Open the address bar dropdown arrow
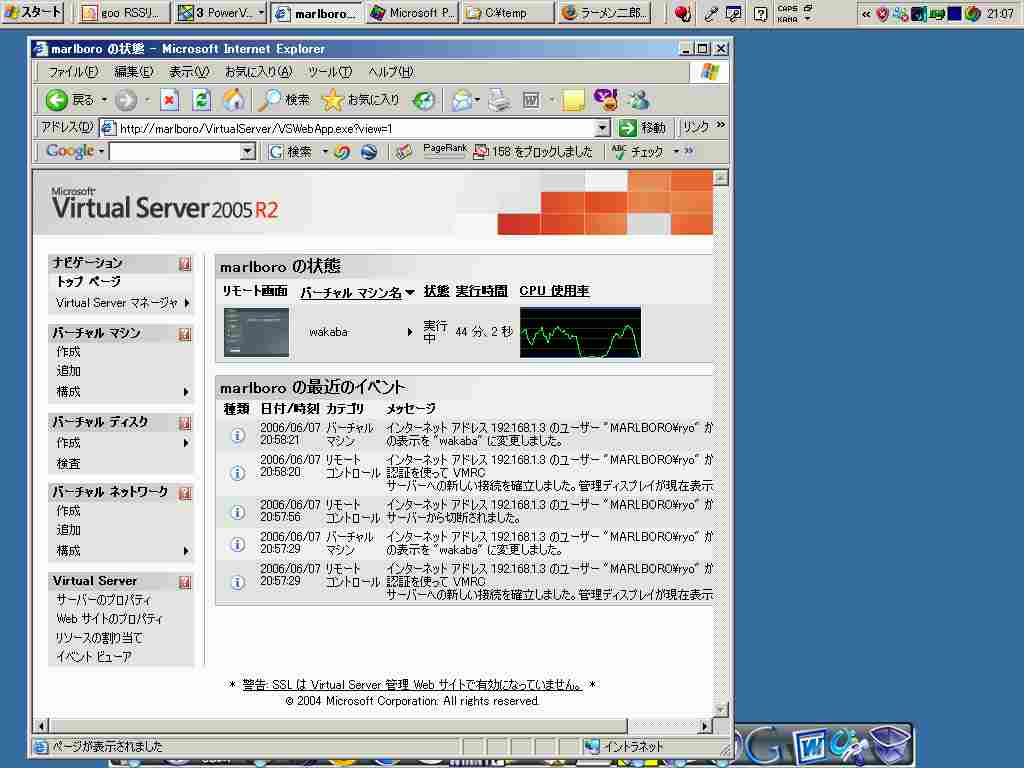Image resolution: width=1024 pixels, height=768 pixels. pos(603,128)
